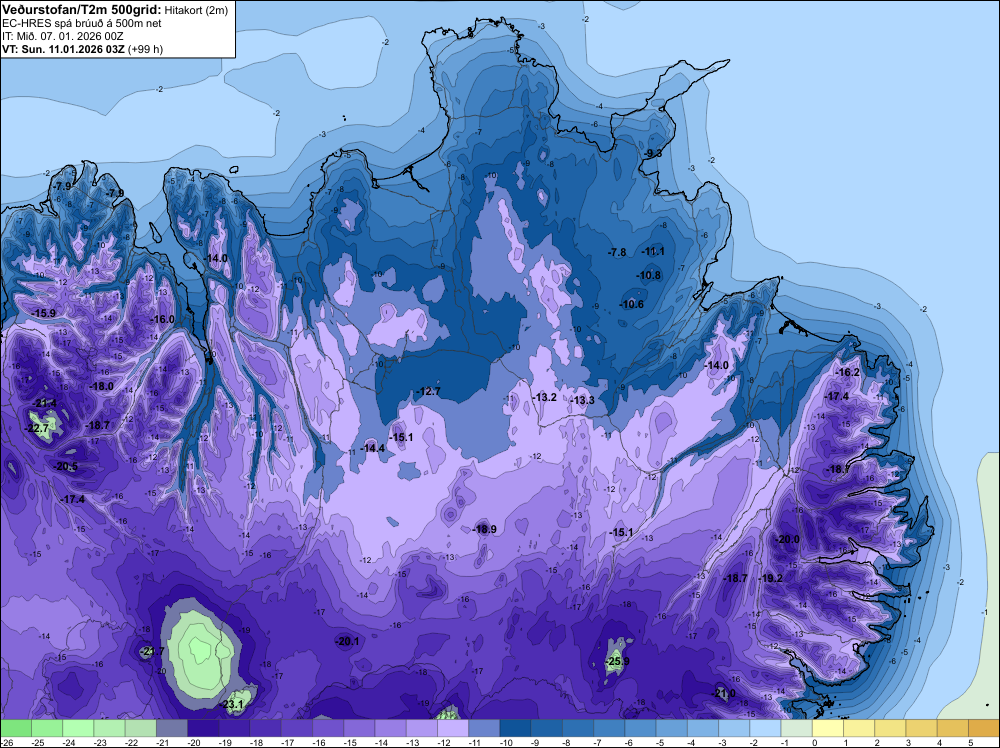Click the -22 label in the color scale
The height and width of the screenshot is (748, 1000).
(x=133, y=742)
